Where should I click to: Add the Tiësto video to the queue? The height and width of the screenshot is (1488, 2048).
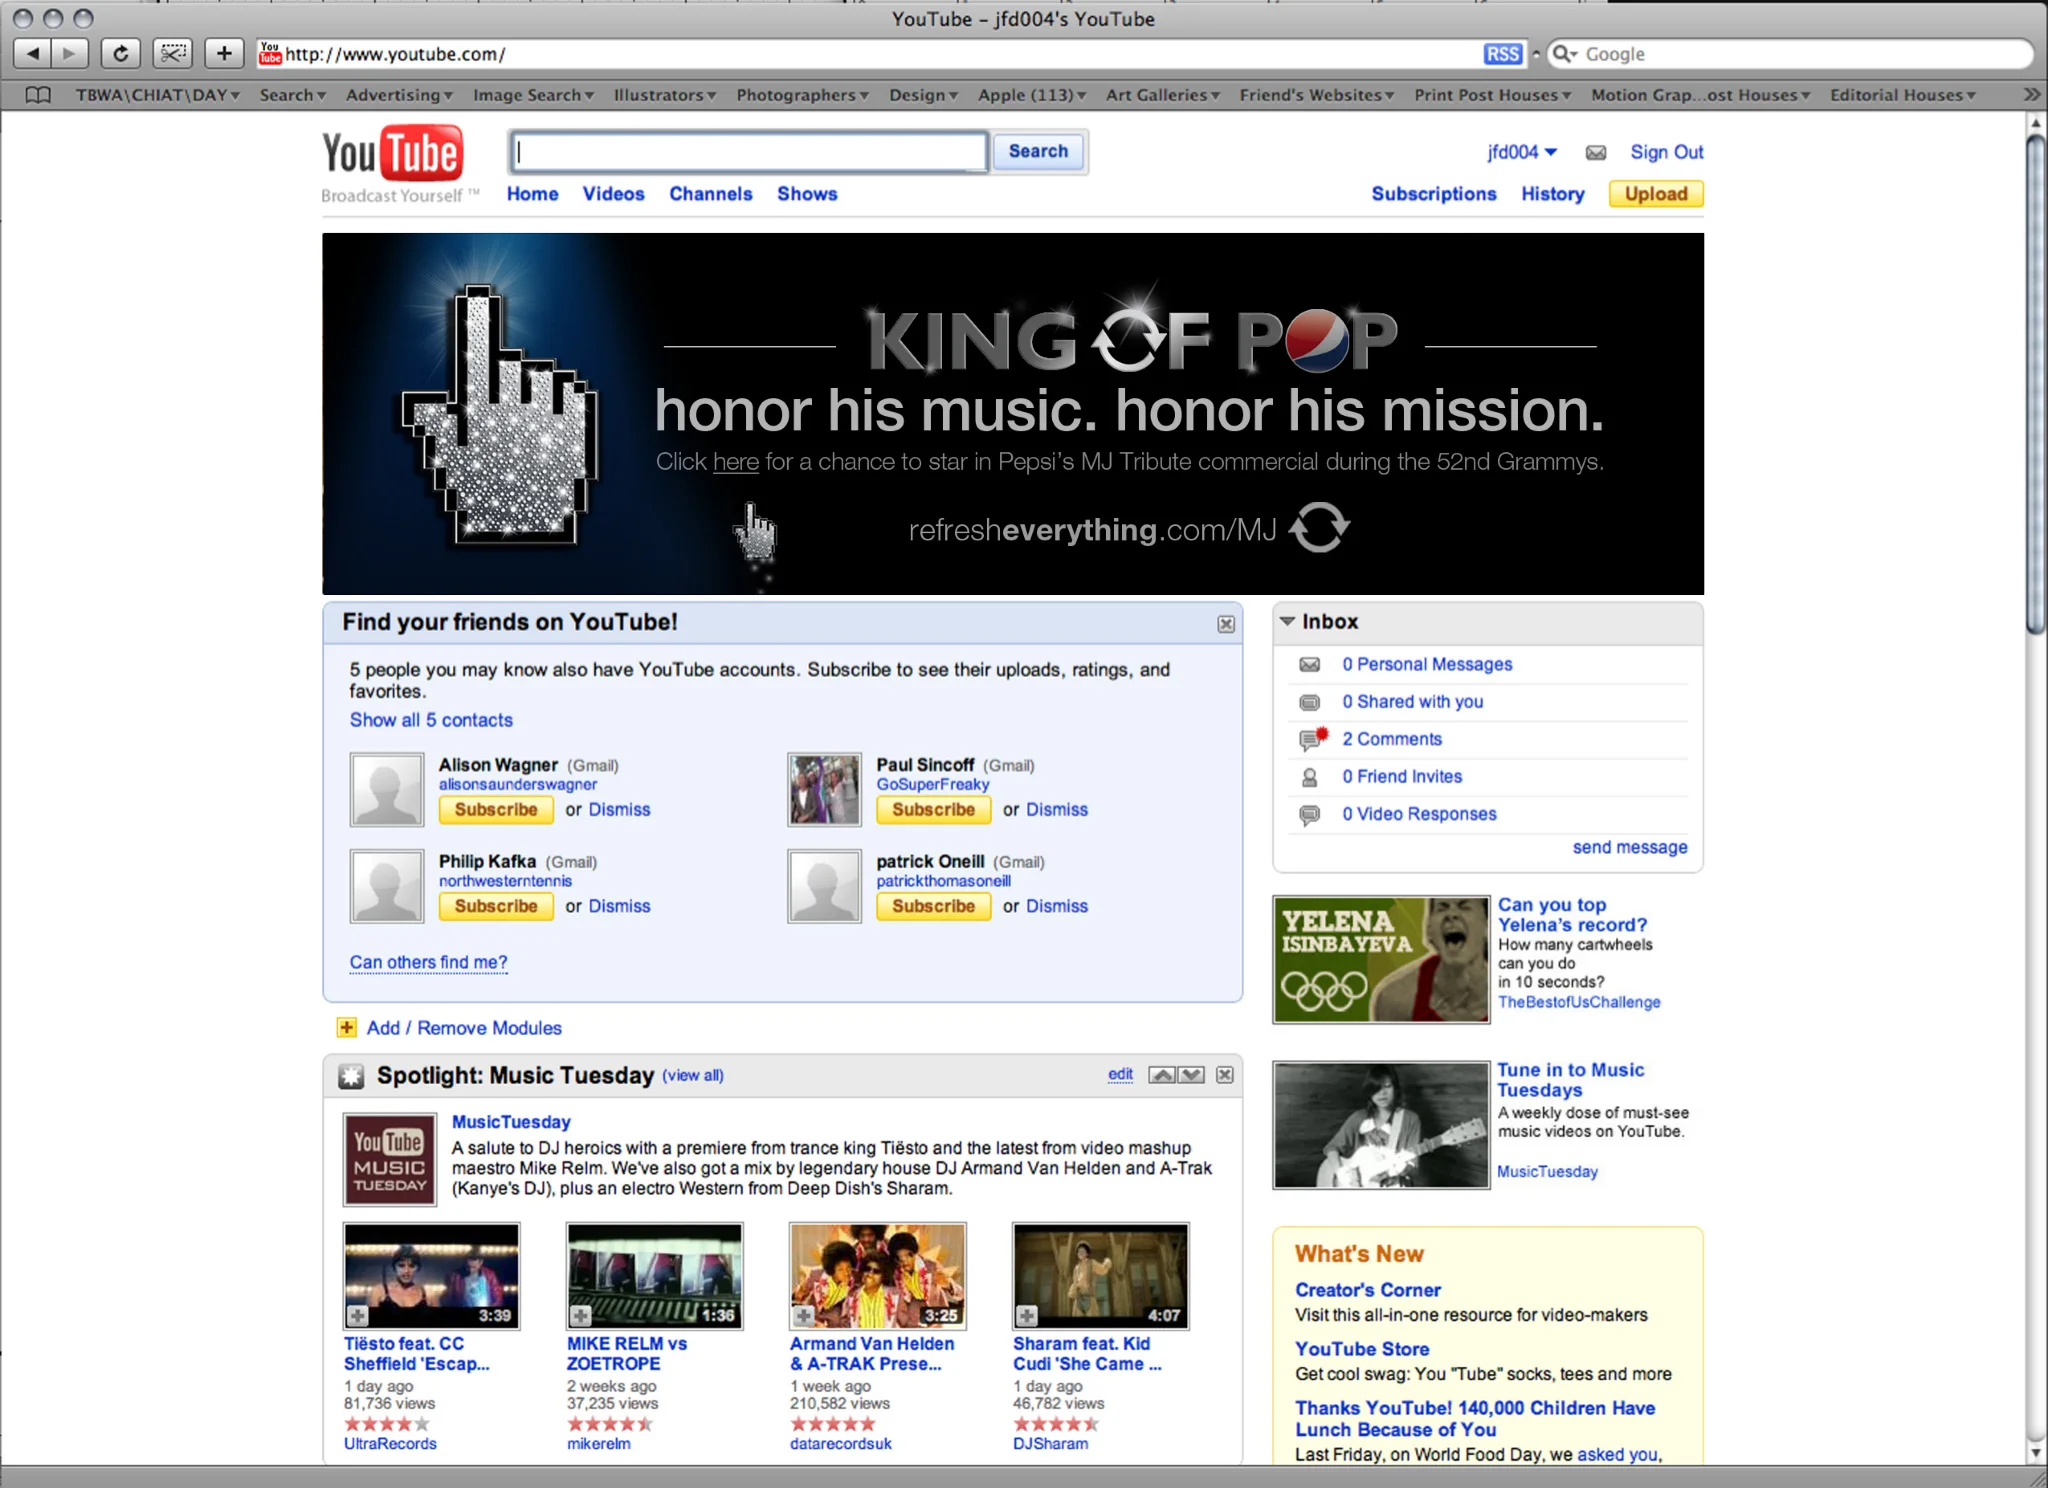[x=358, y=1316]
